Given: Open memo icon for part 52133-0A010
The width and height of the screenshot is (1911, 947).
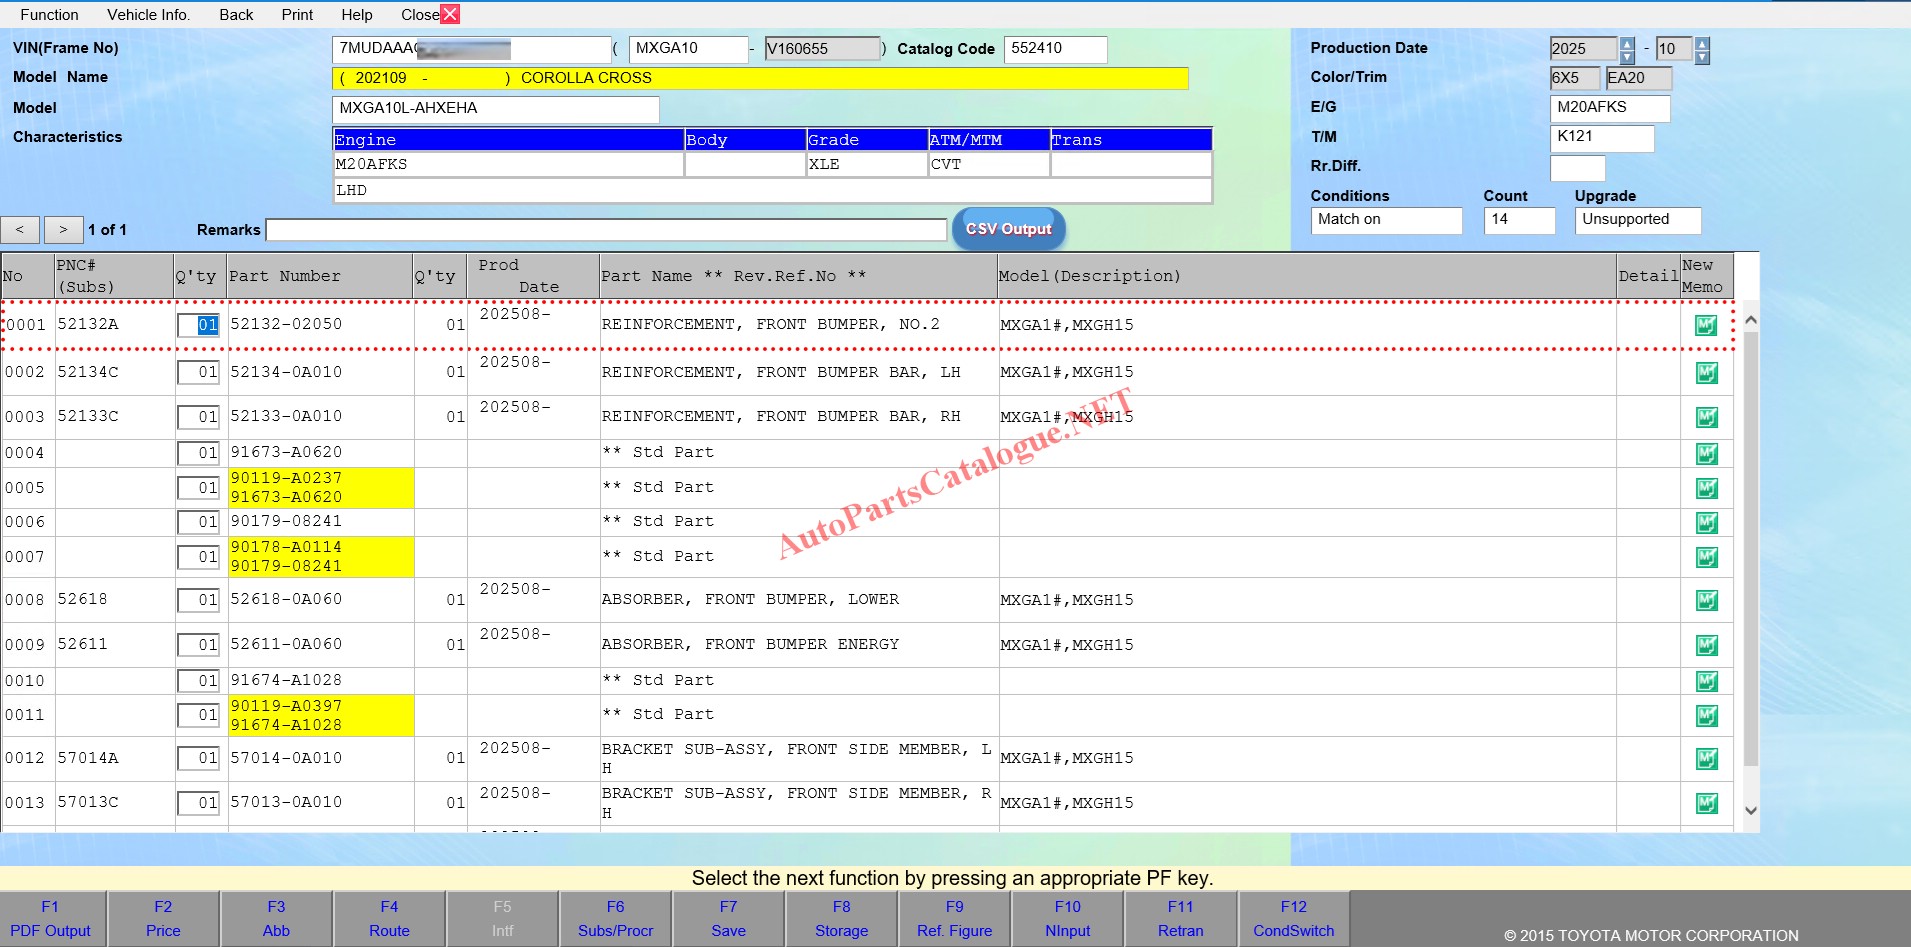Looking at the screenshot, I should click(1706, 417).
